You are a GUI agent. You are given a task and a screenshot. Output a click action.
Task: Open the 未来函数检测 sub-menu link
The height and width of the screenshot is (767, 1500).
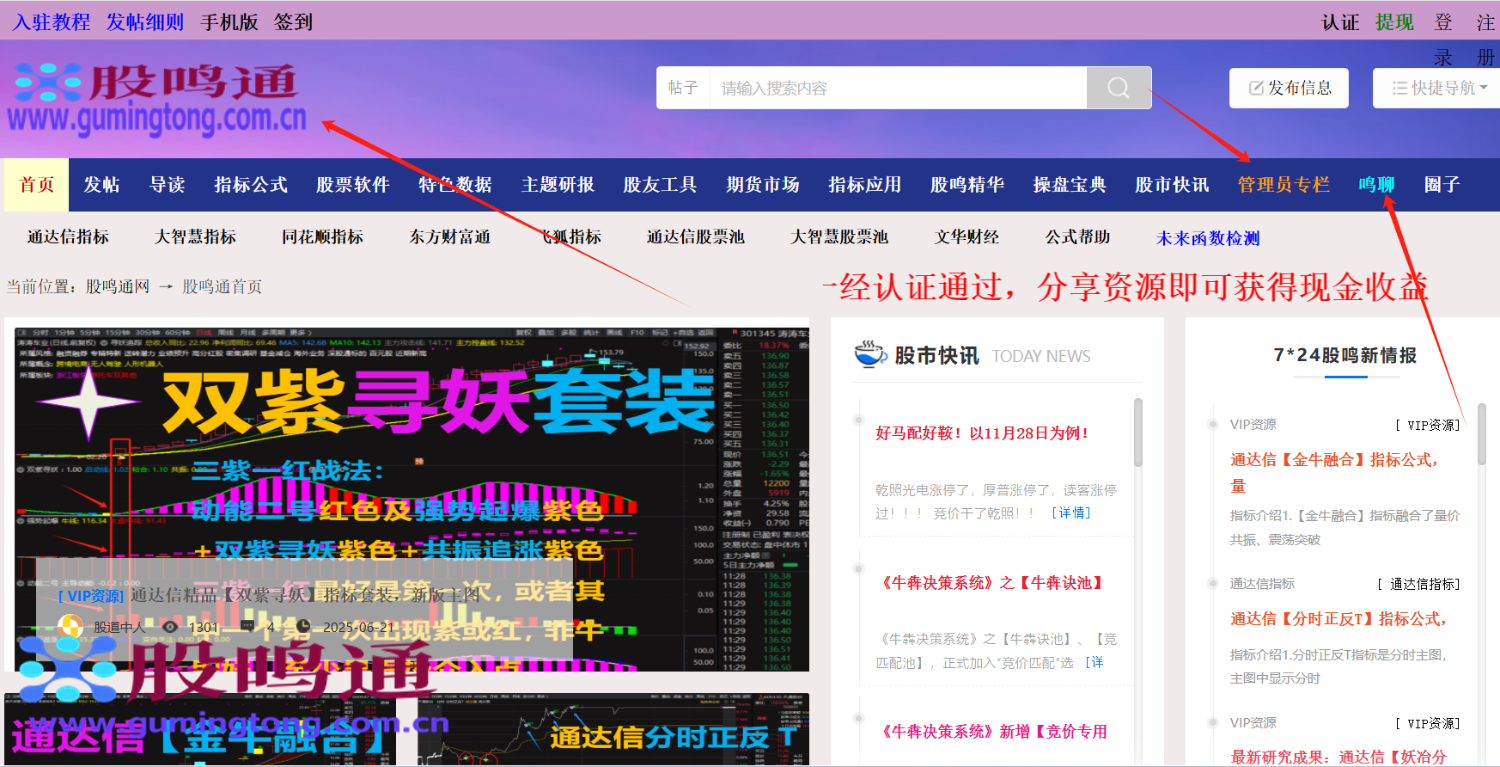1206,237
